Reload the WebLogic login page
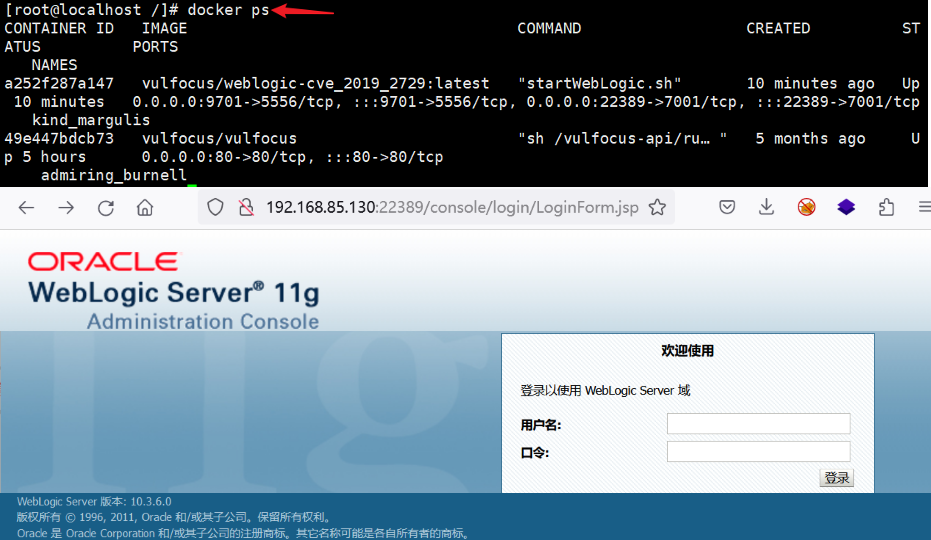The image size is (931, 540). pyautogui.click(x=106, y=207)
